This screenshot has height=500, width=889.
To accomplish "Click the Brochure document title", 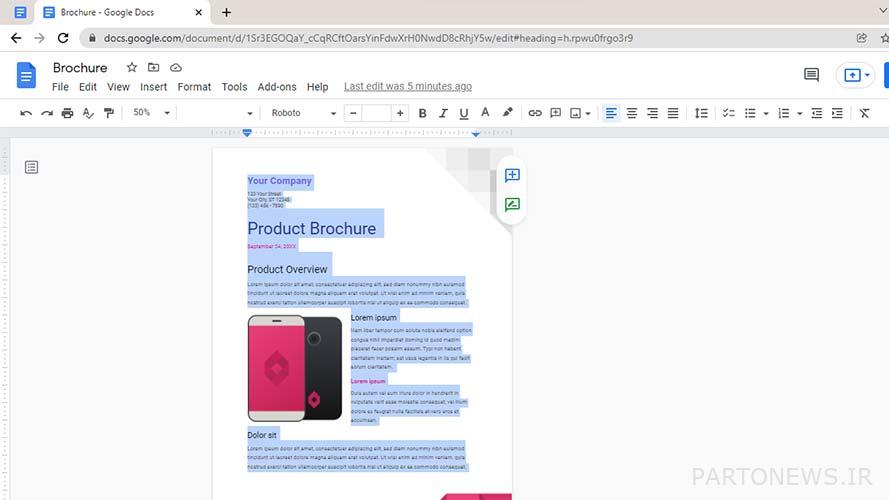I will [x=80, y=67].
